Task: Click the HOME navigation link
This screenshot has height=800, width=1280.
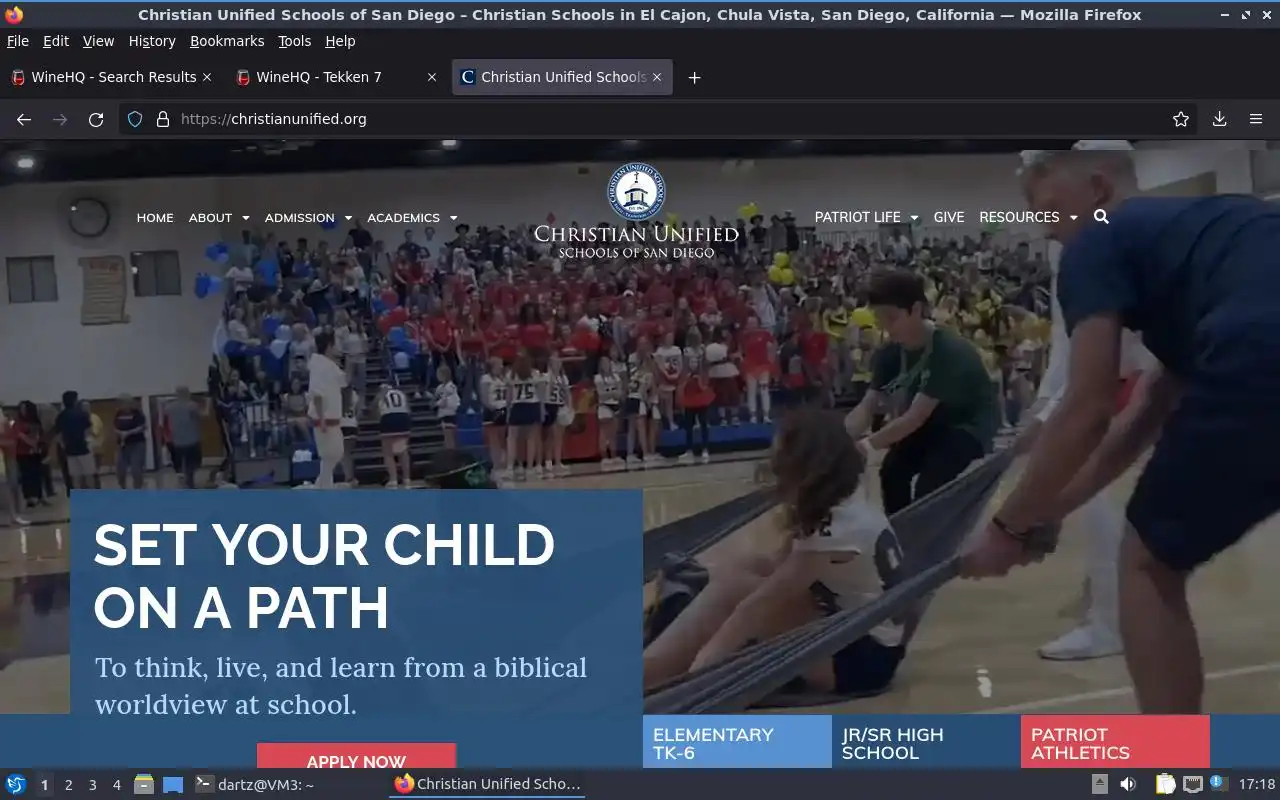Action: 155,218
